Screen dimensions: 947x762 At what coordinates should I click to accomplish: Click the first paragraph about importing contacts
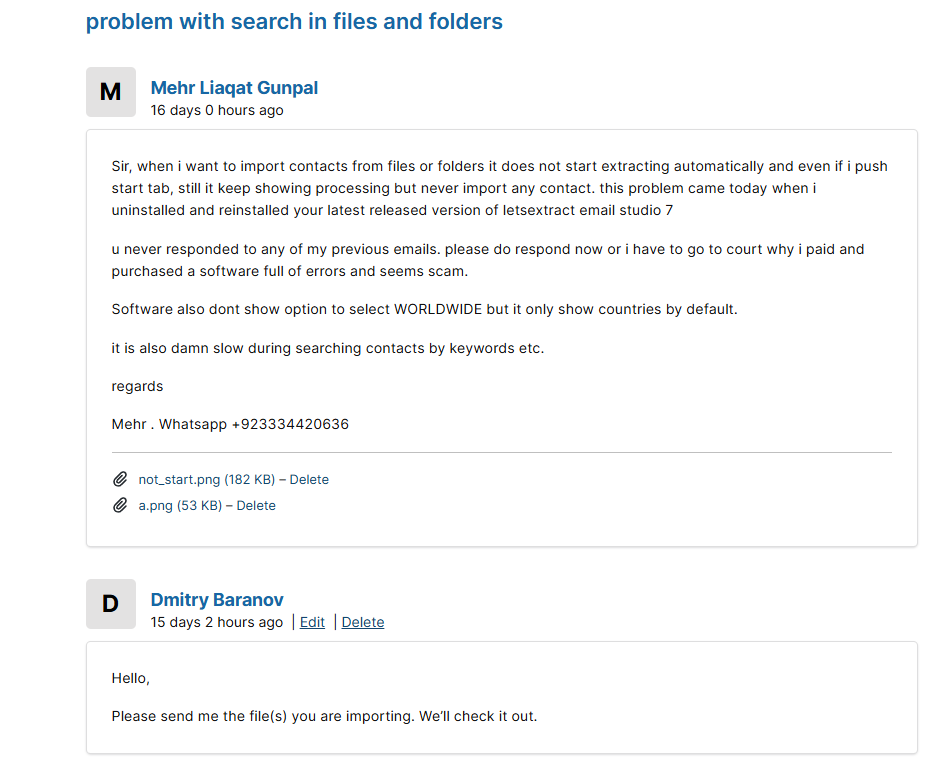pos(499,188)
